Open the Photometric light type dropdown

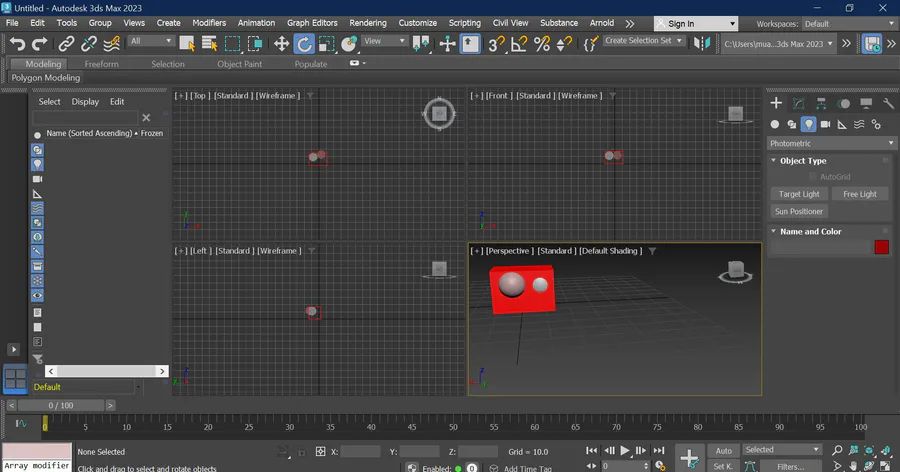[x=832, y=144]
